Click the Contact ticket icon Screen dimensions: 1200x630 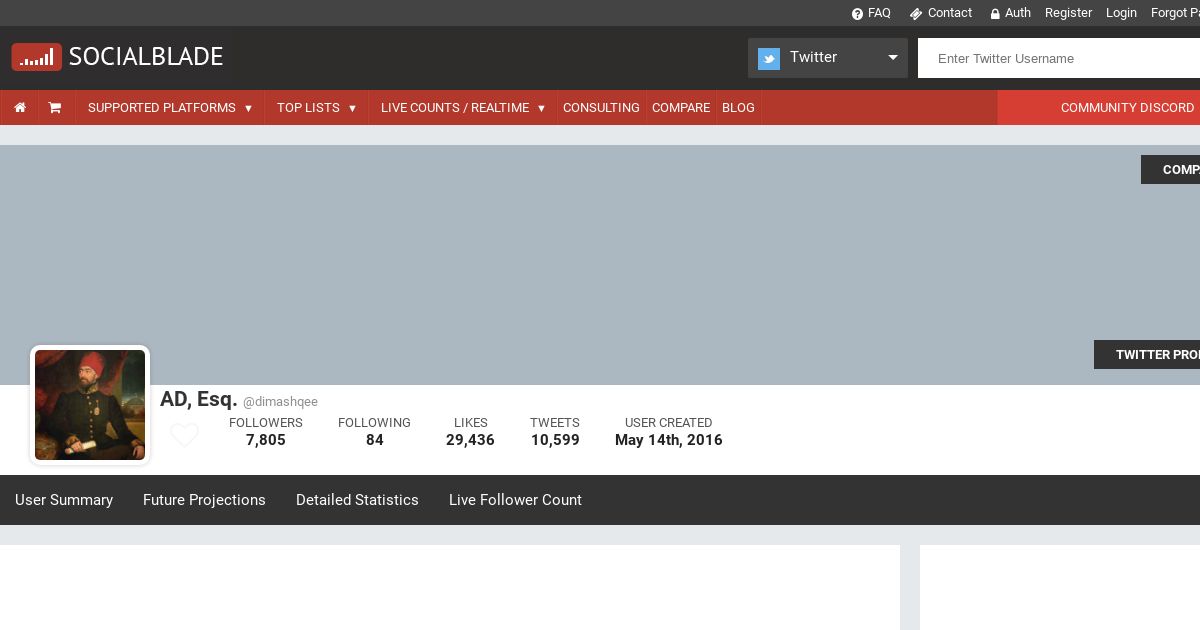[915, 14]
